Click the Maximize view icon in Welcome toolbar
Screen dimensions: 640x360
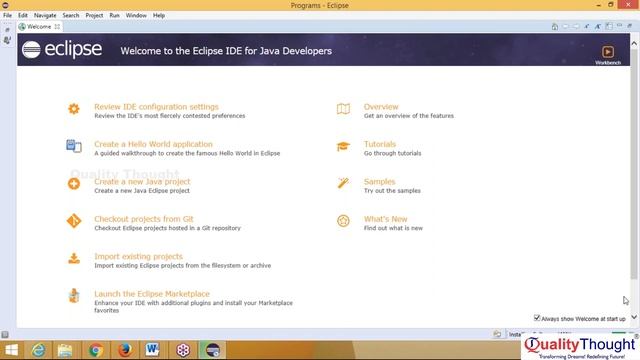pos(630,26)
